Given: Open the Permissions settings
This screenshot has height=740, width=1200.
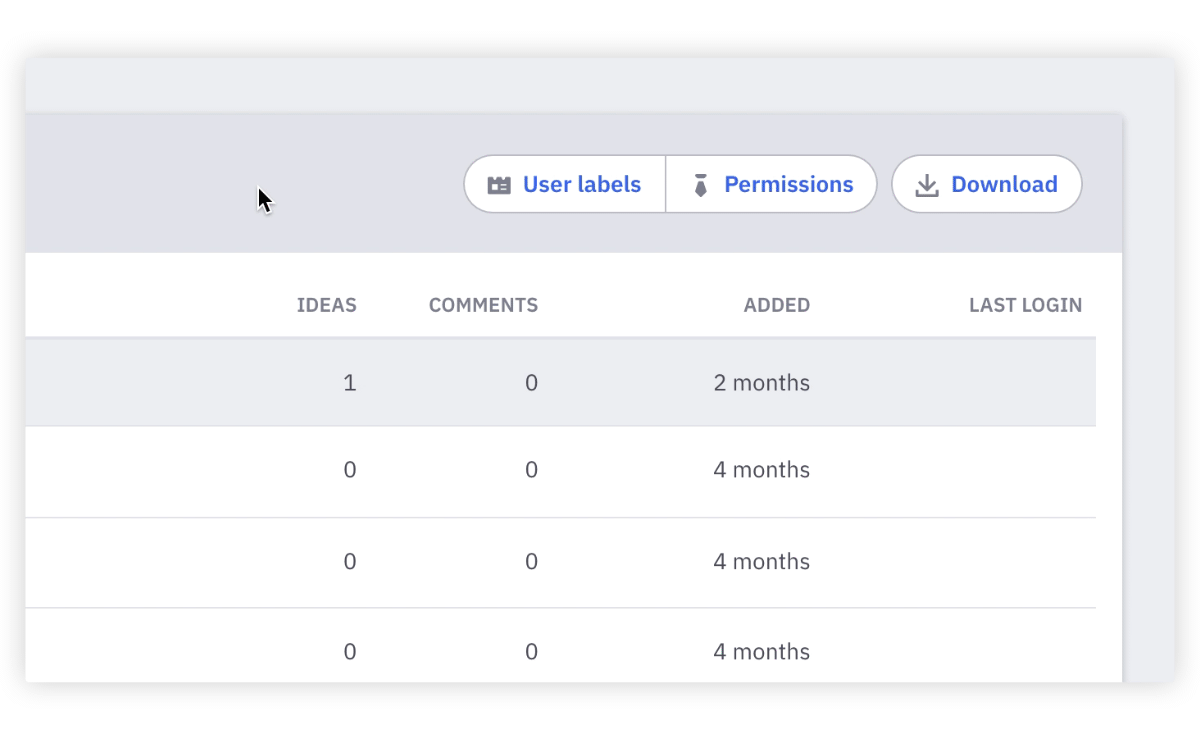Looking at the screenshot, I should tap(772, 184).
